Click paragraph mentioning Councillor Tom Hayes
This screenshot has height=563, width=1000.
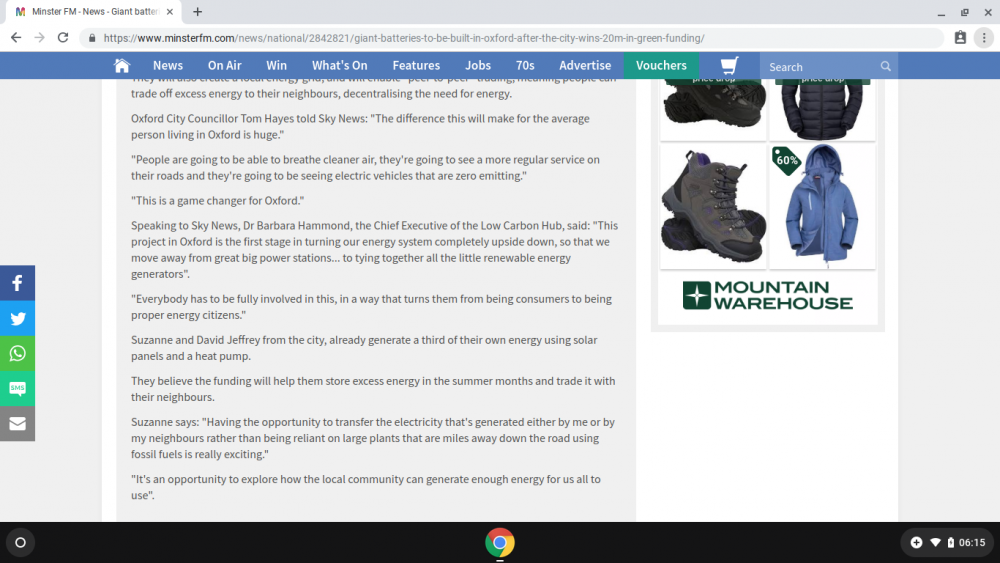pos(360,126)
